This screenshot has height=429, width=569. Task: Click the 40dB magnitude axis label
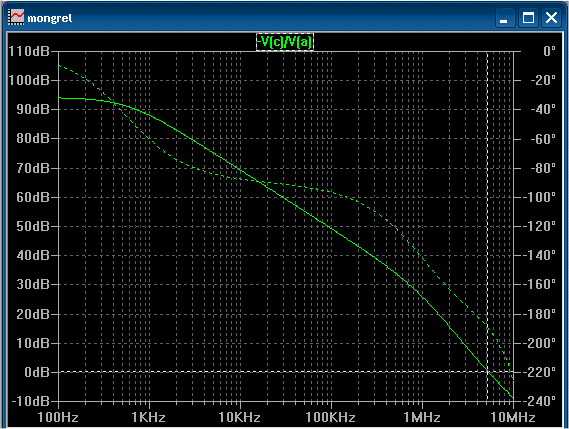pos(33,255)
